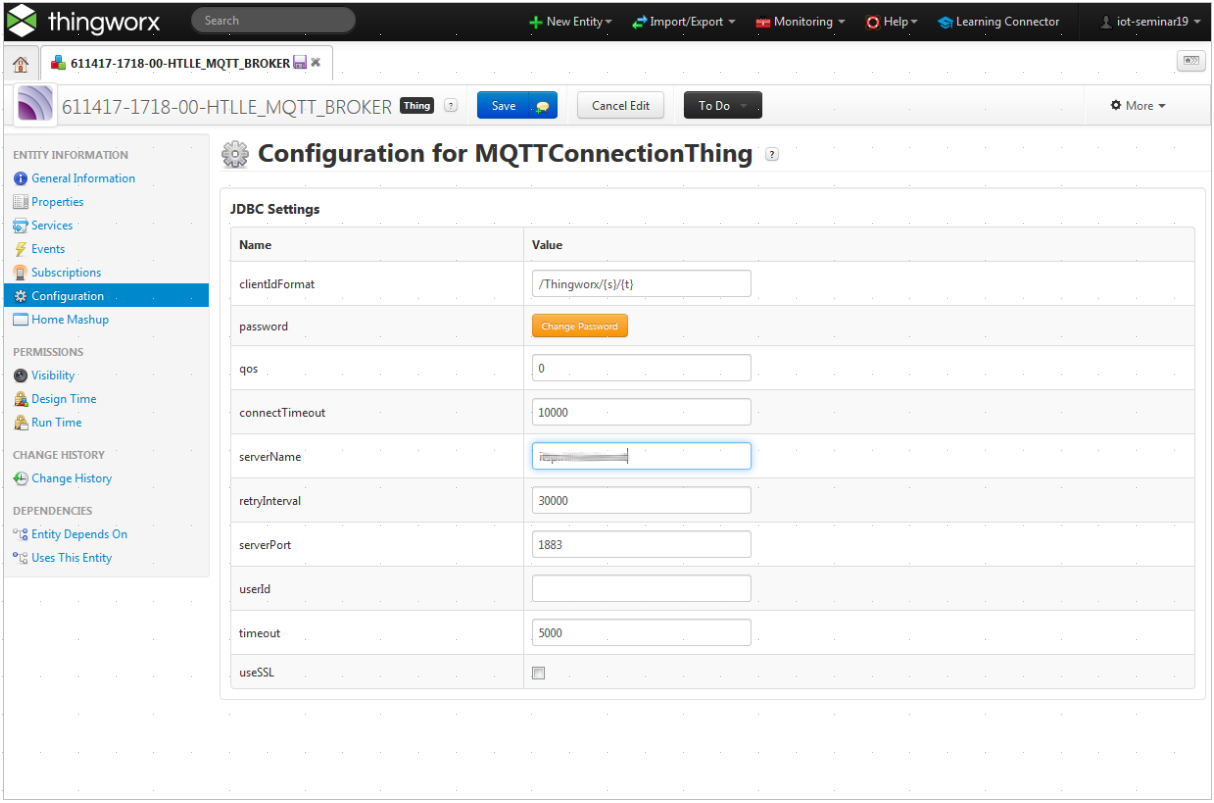Click Change Password button
Image resolution: width=1214 pixels, height=803 pixels.
580,326
